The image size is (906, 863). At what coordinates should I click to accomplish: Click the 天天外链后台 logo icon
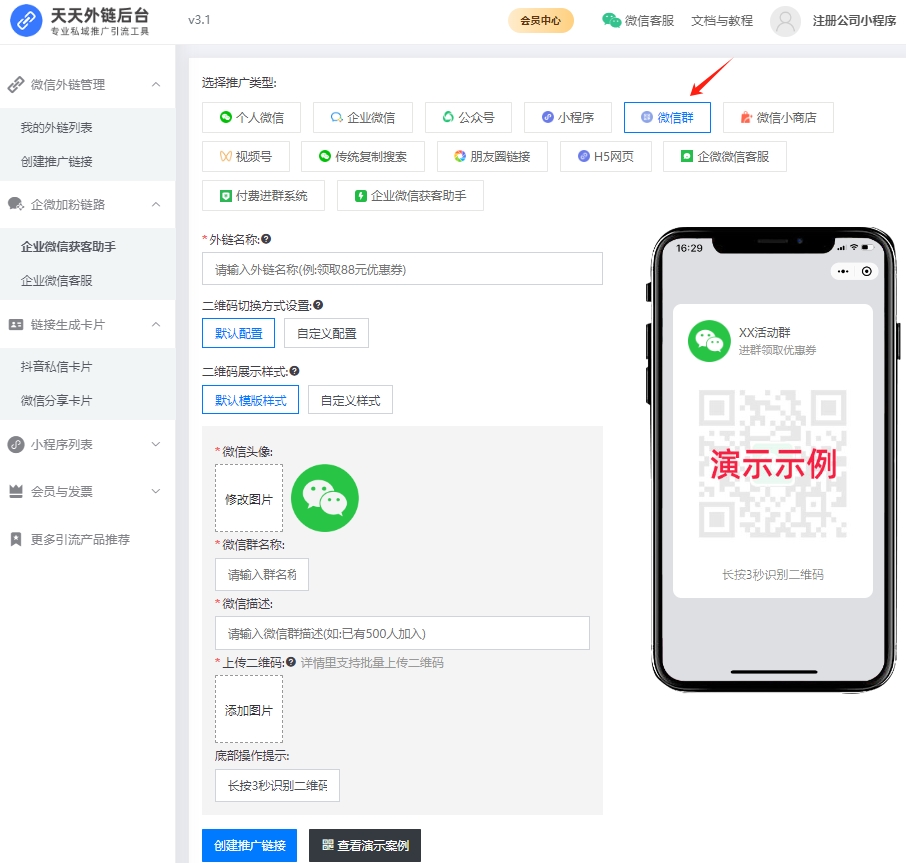coord(26,21)
